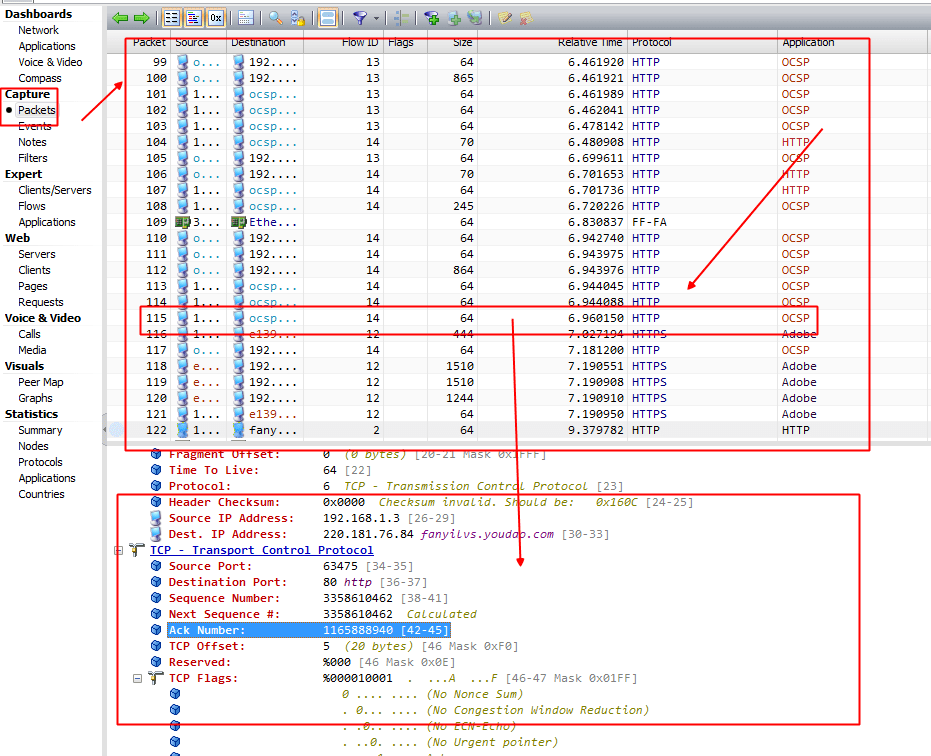Click the TCP - Transport Control Protocol link
The image size is (931, 756).
262,551
